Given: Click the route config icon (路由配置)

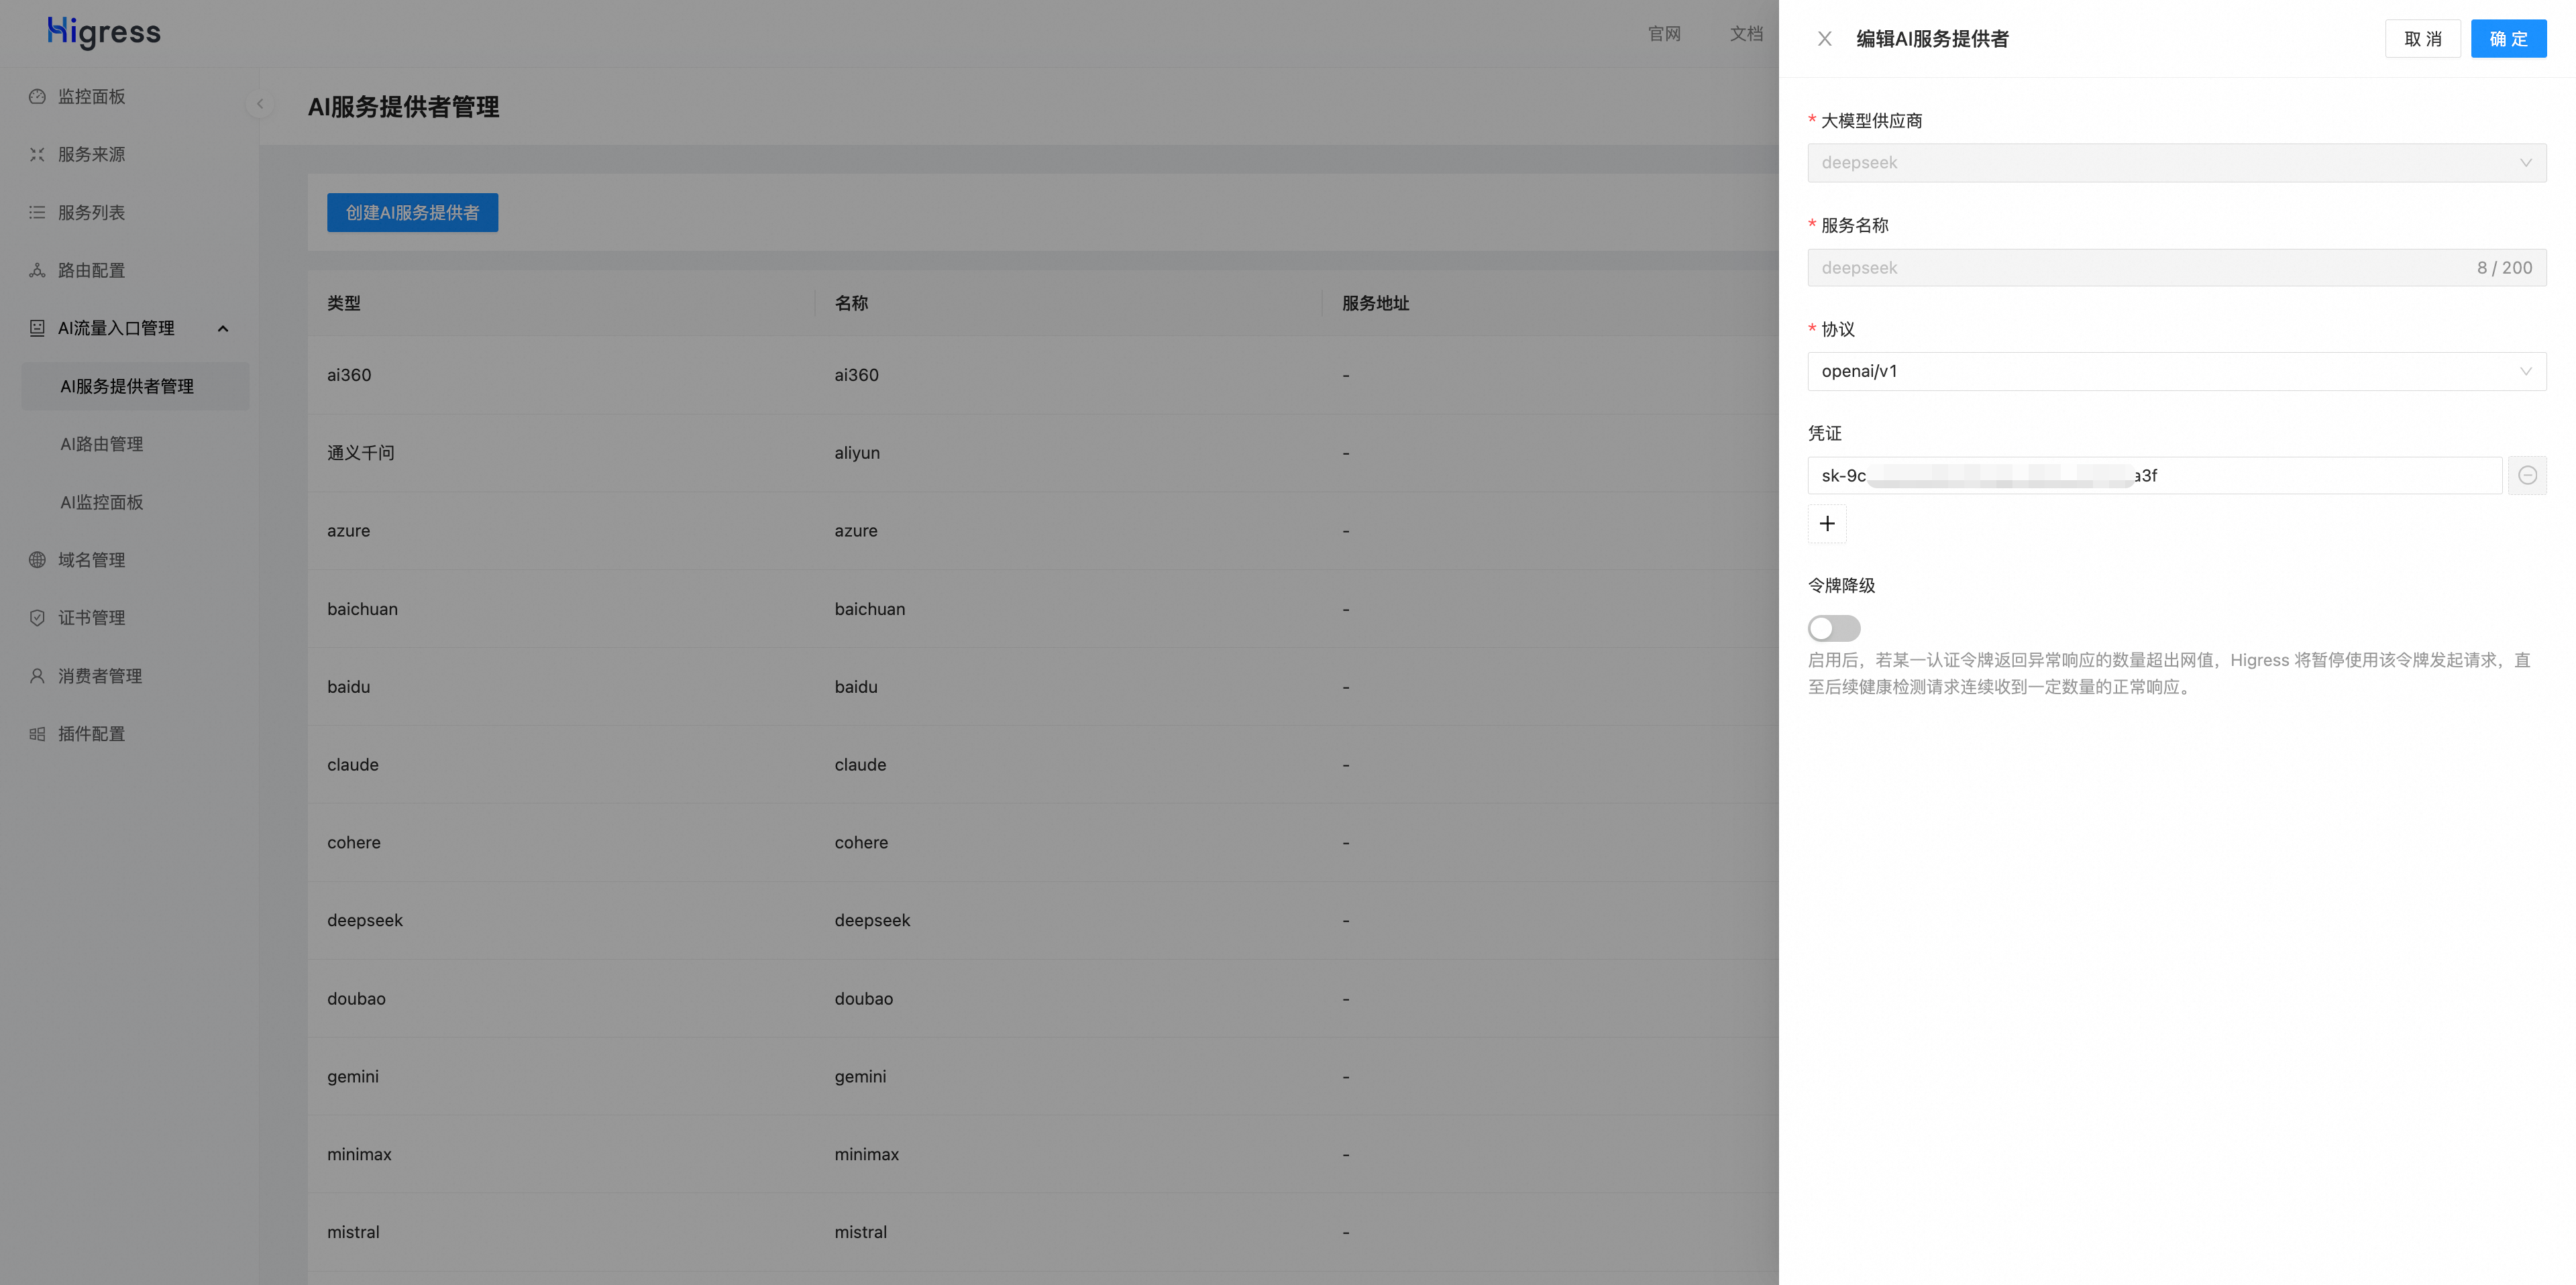Looking at the screenshot, I should [37, 270].
